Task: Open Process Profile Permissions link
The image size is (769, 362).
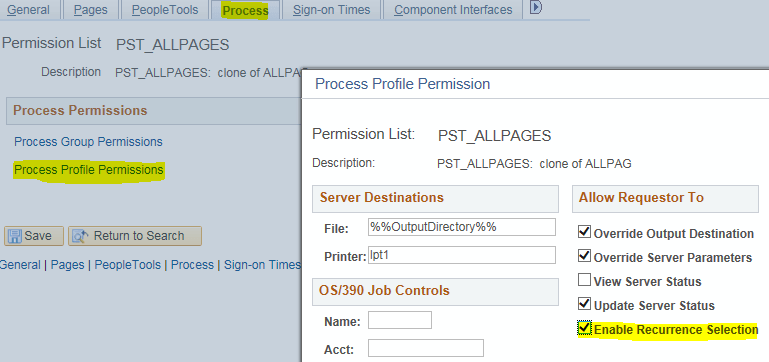Action: (89, 170)
